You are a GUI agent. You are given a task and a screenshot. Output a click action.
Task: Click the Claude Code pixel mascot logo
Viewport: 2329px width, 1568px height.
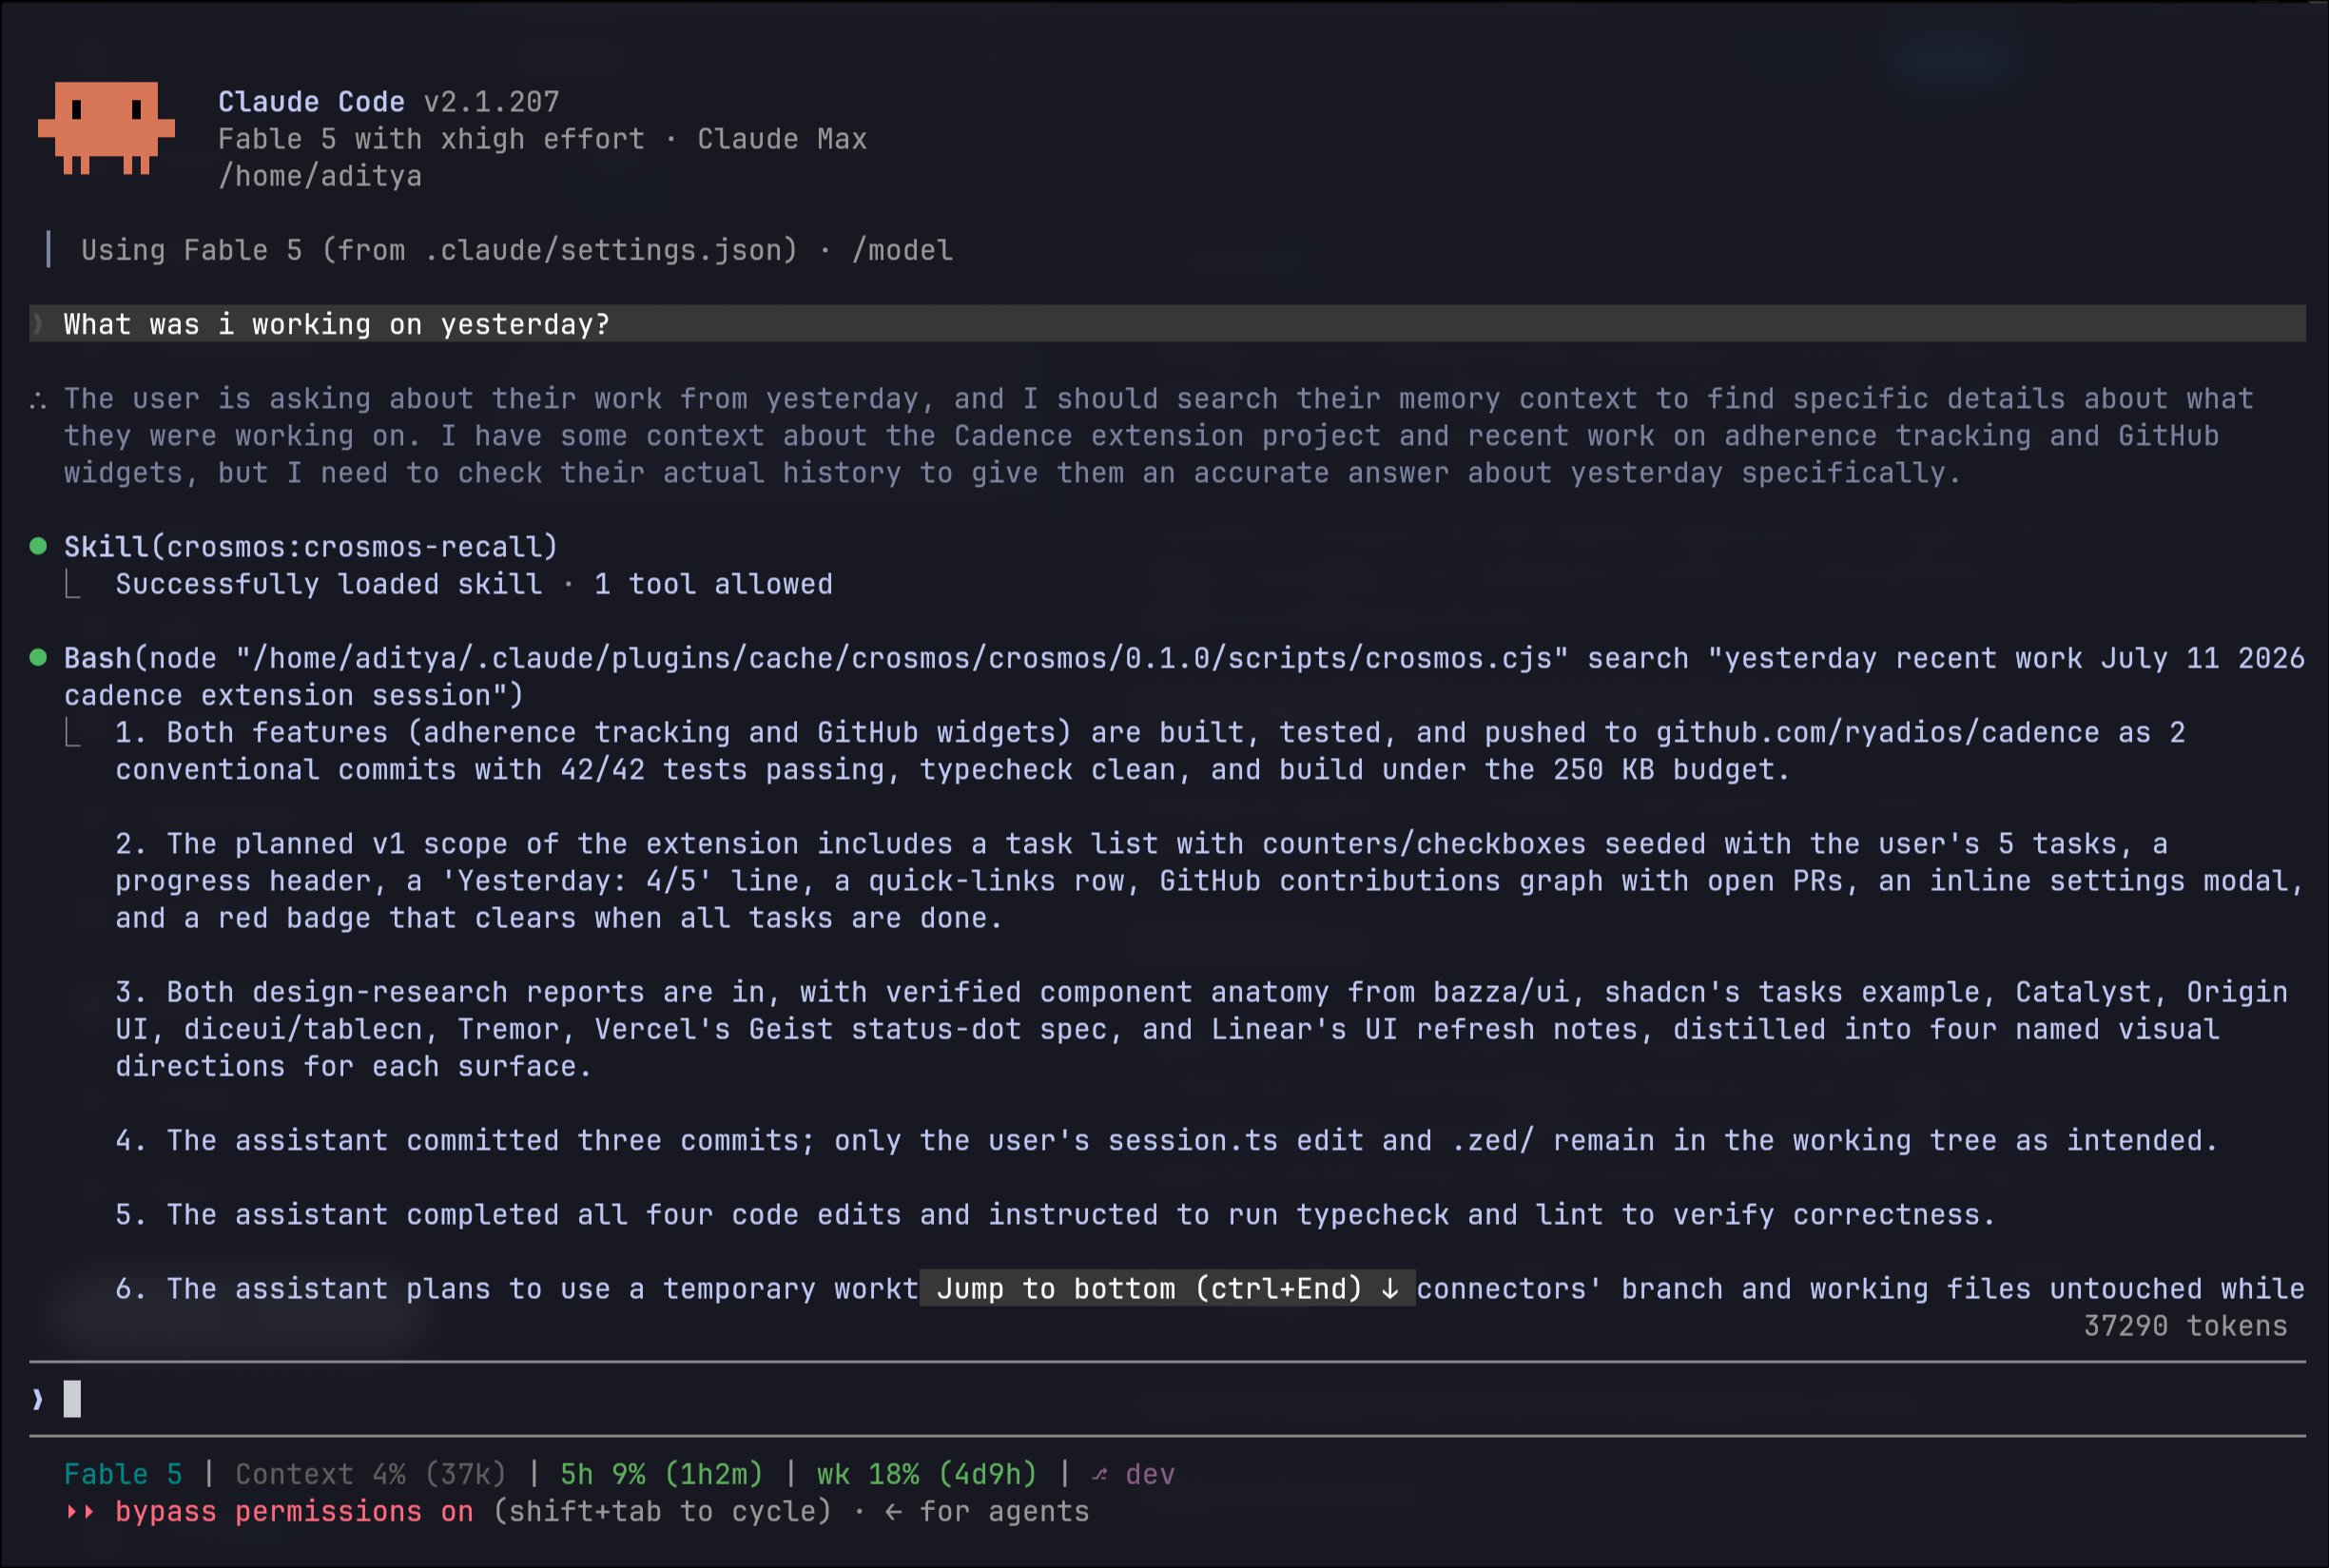pos(106,128)
